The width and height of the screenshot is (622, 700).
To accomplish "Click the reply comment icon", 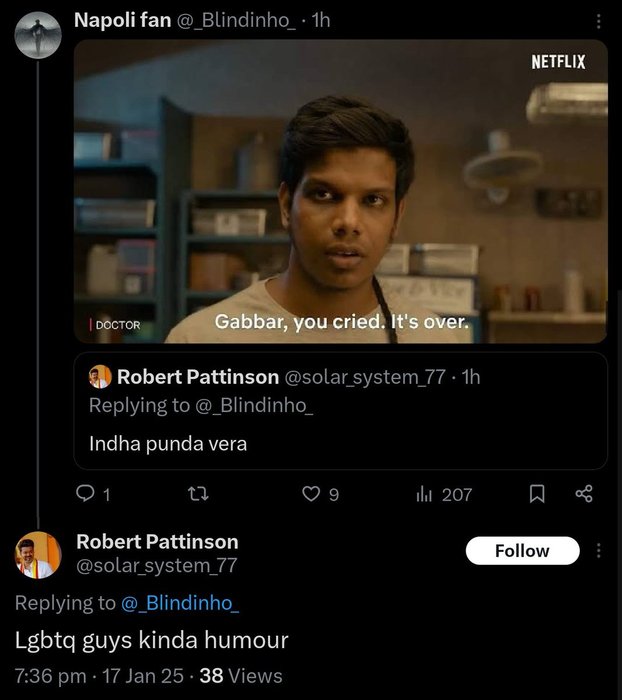I will pyautogui.click(x=86, y=493).
